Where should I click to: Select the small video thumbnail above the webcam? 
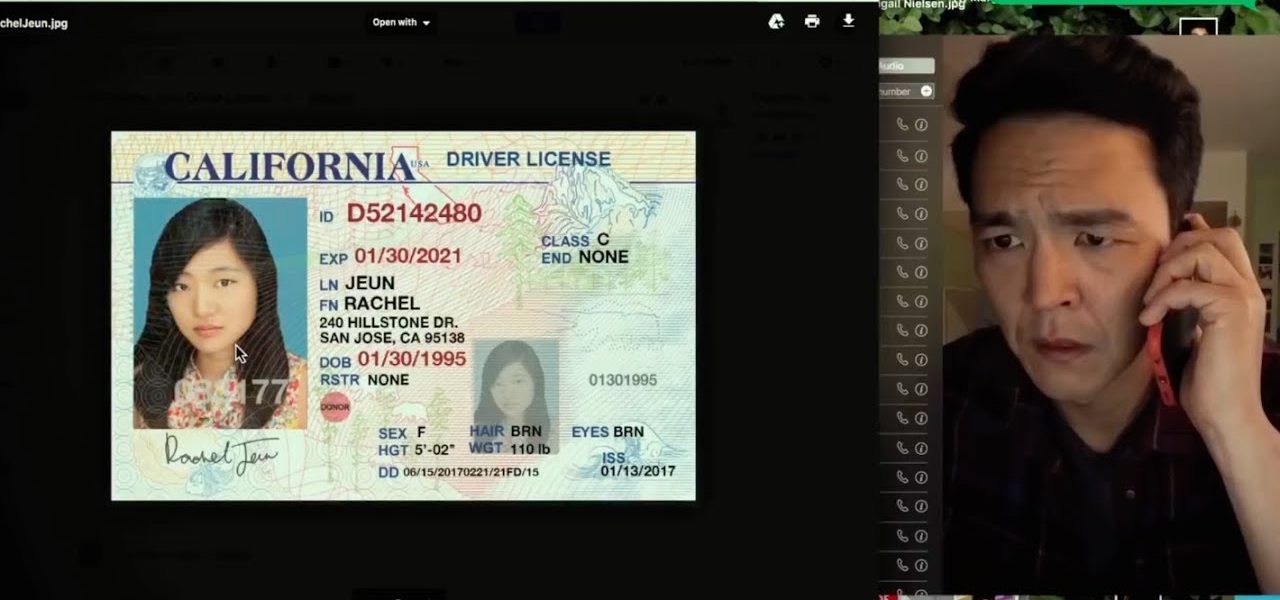(1198, 27)
